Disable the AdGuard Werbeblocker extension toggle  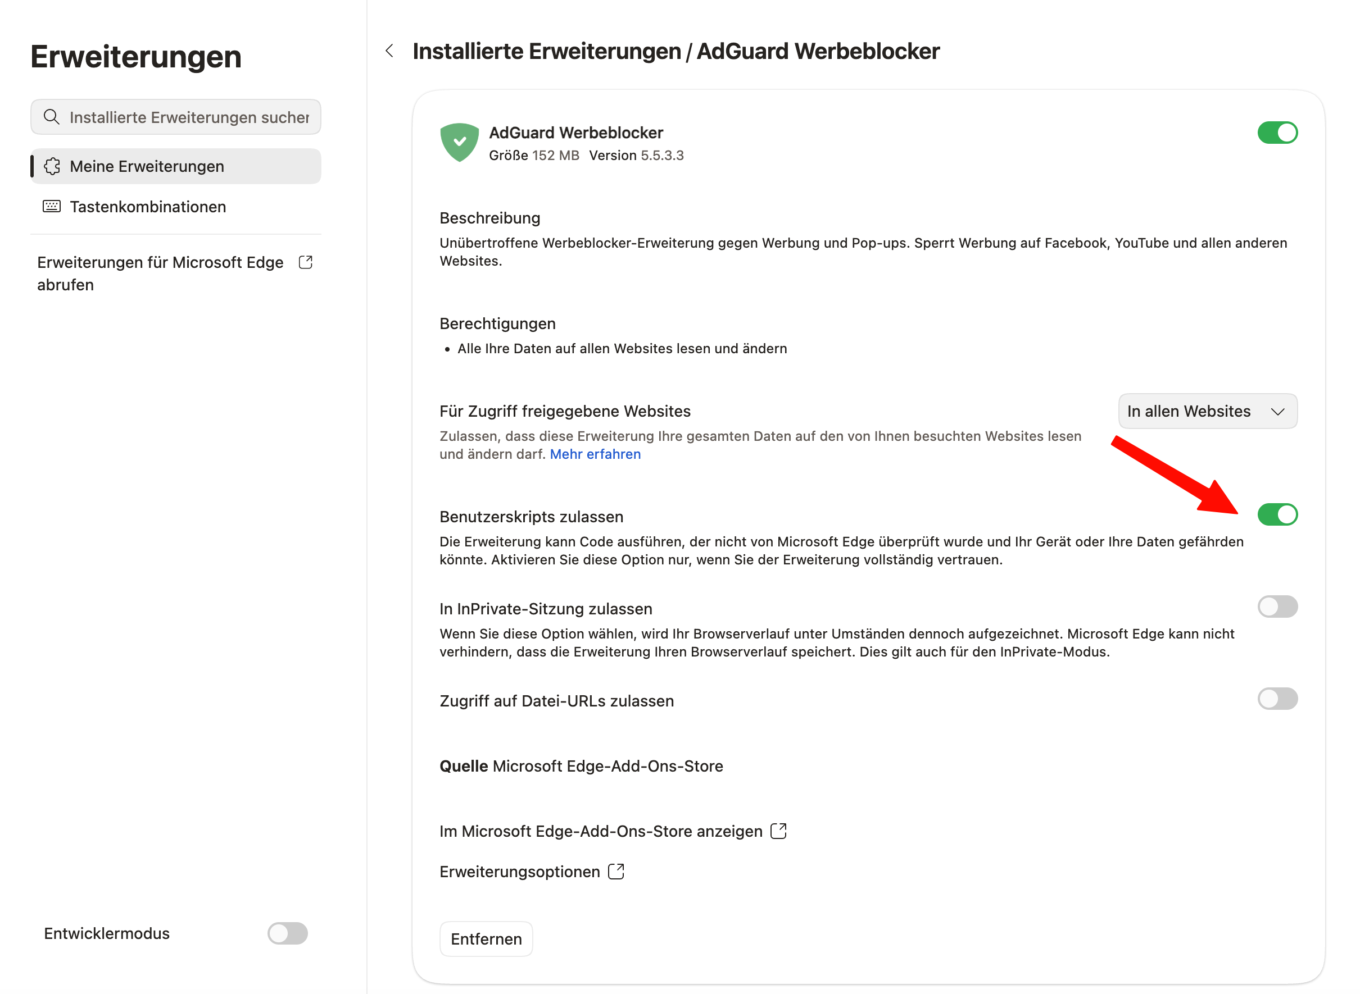1277,132
